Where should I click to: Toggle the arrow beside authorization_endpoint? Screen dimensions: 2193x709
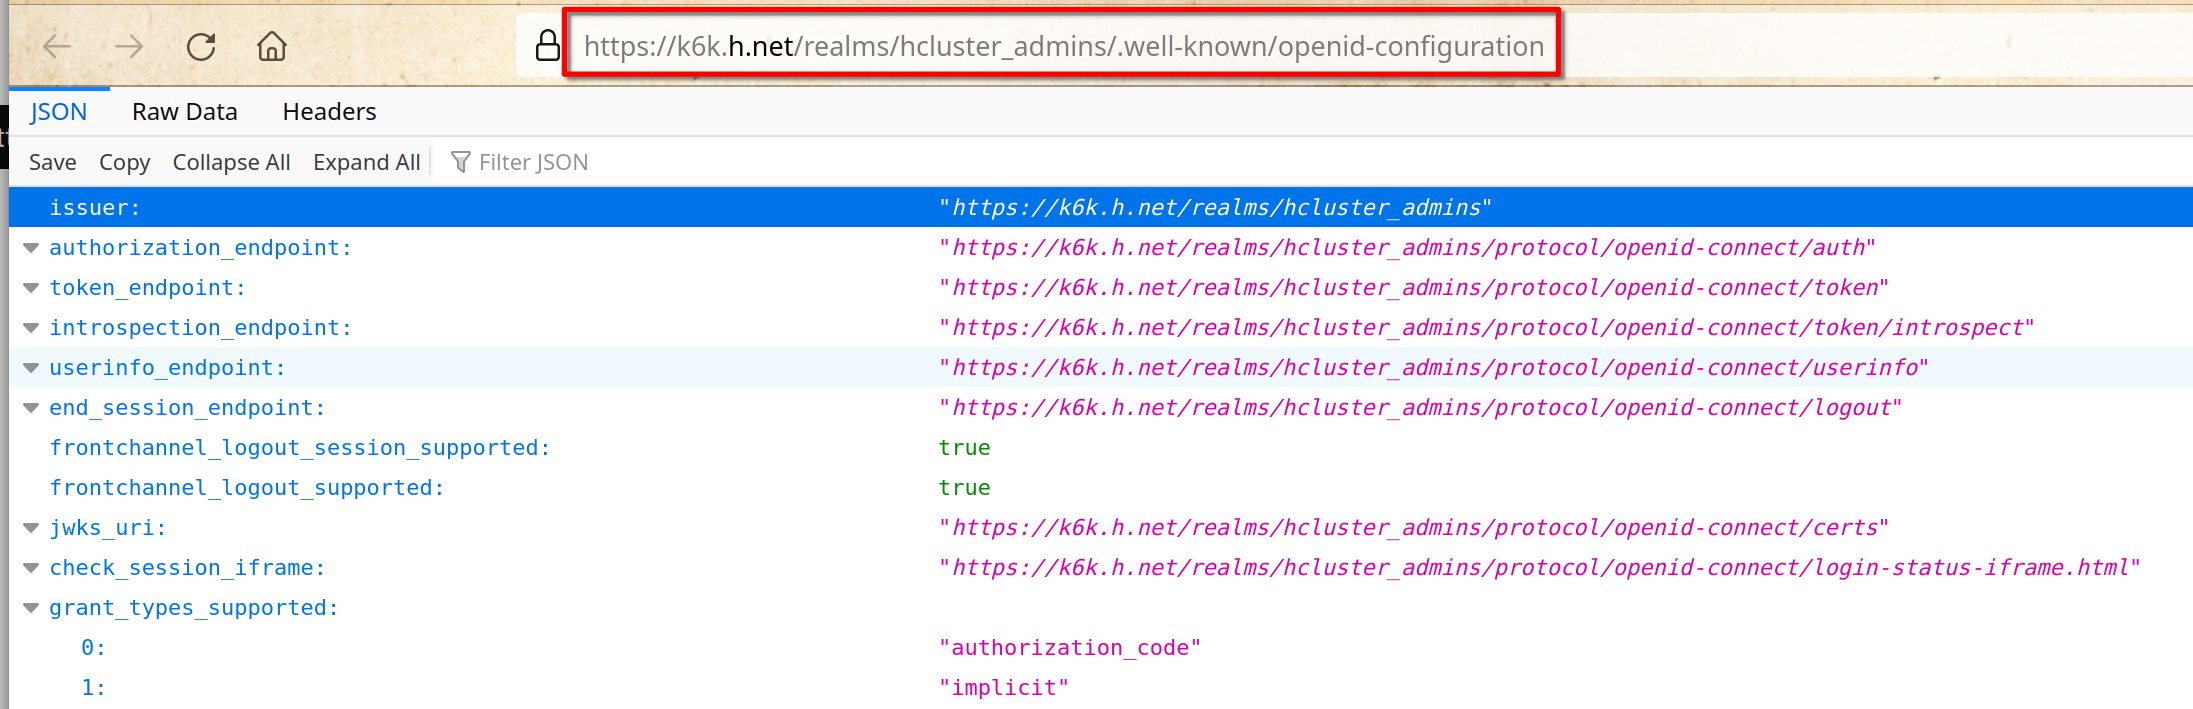click(31, 248)
